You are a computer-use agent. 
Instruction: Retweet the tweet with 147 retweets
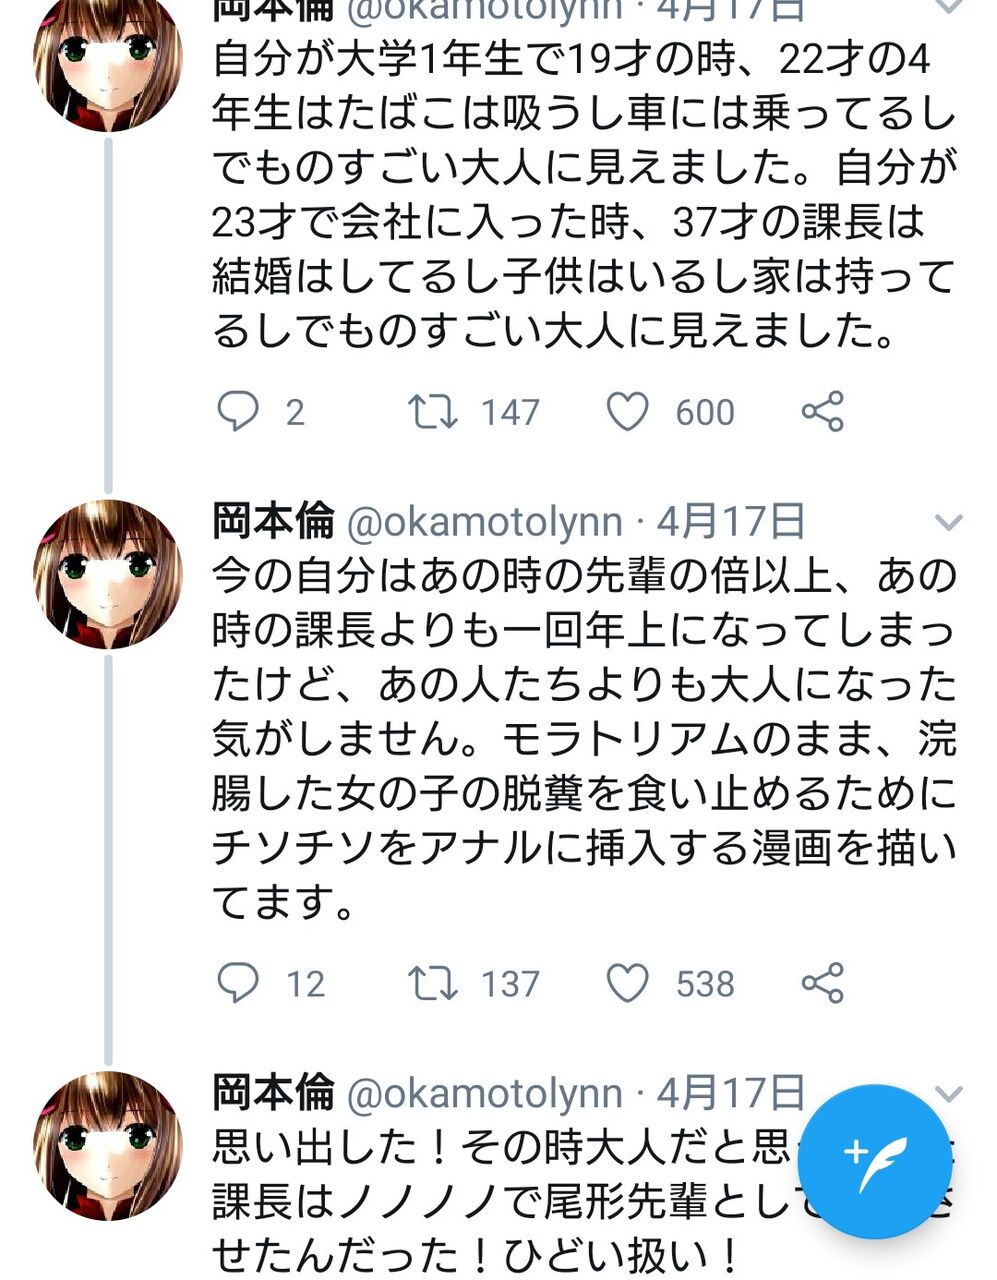432,411
